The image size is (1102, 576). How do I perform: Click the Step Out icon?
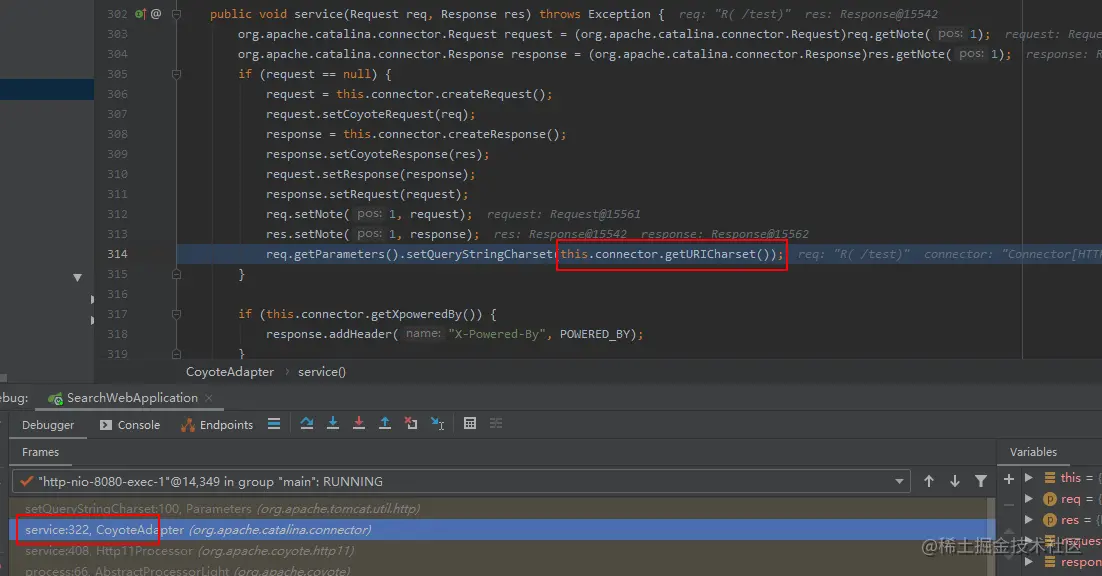384,424
